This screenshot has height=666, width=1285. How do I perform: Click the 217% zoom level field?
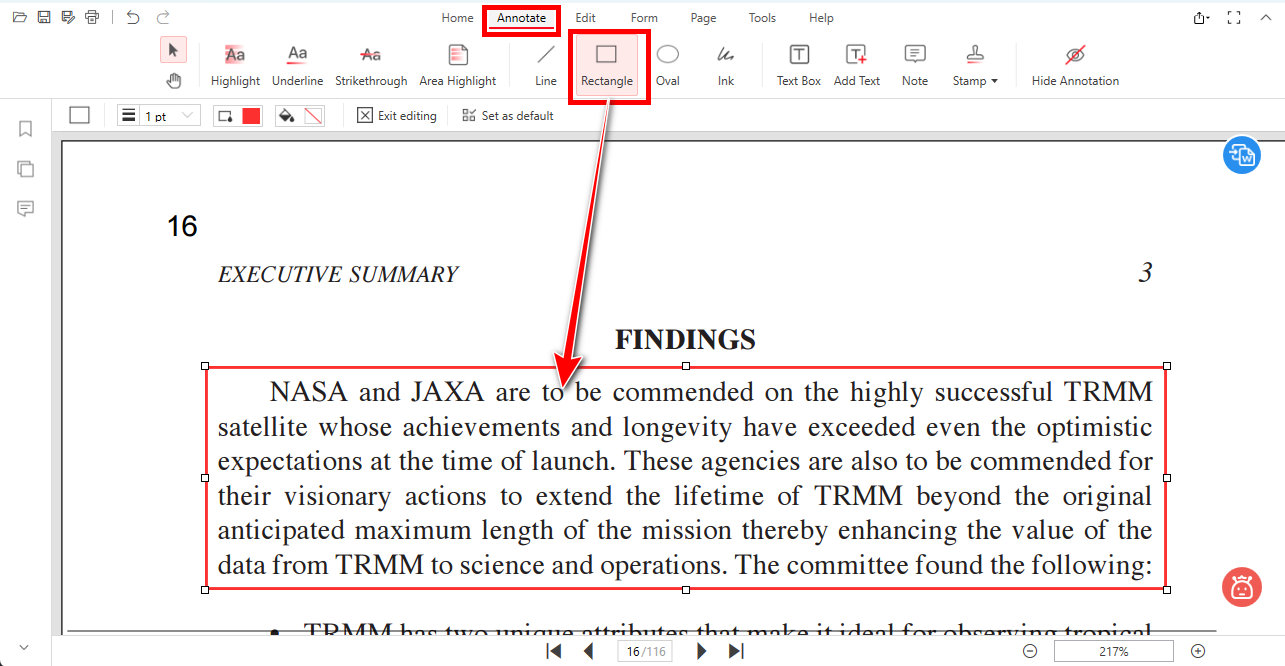pos(1115,652)
